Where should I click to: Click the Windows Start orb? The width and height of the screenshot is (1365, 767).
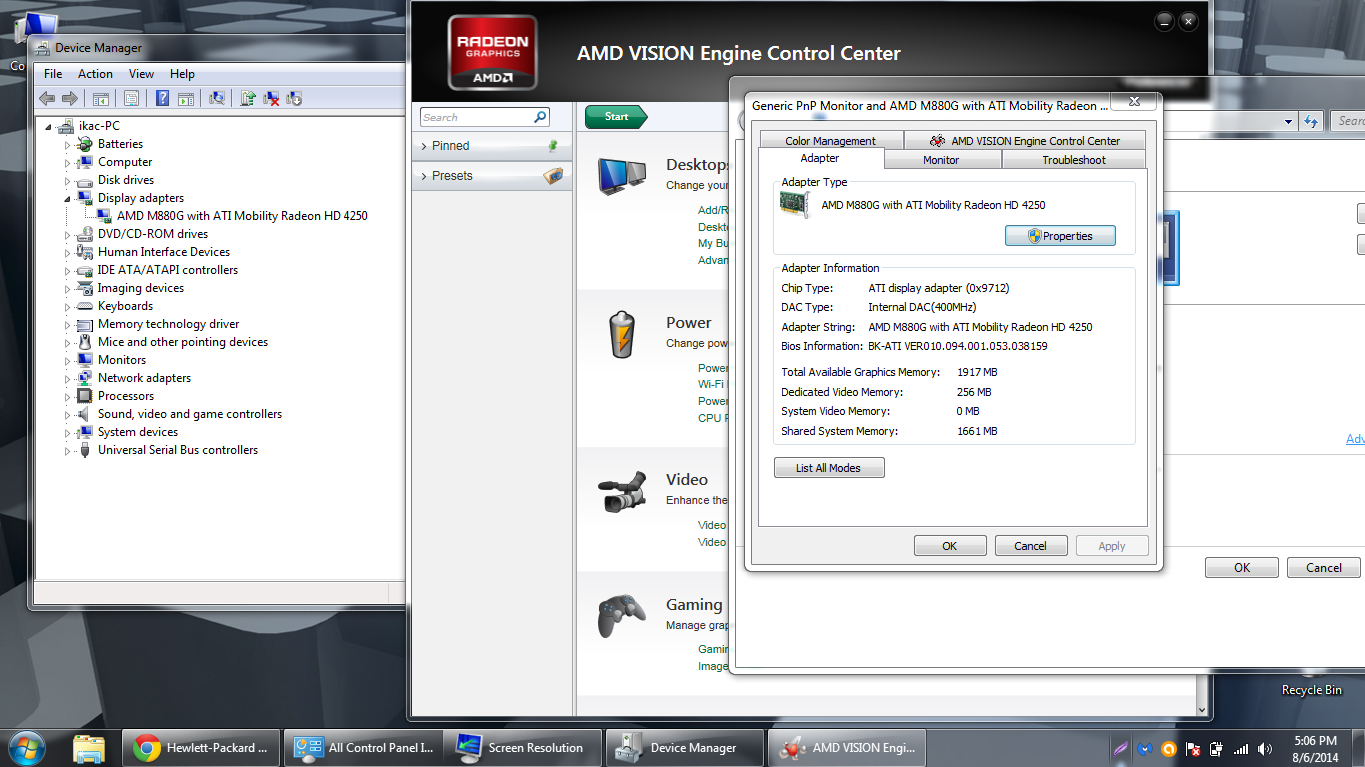[x=27, y=747]
